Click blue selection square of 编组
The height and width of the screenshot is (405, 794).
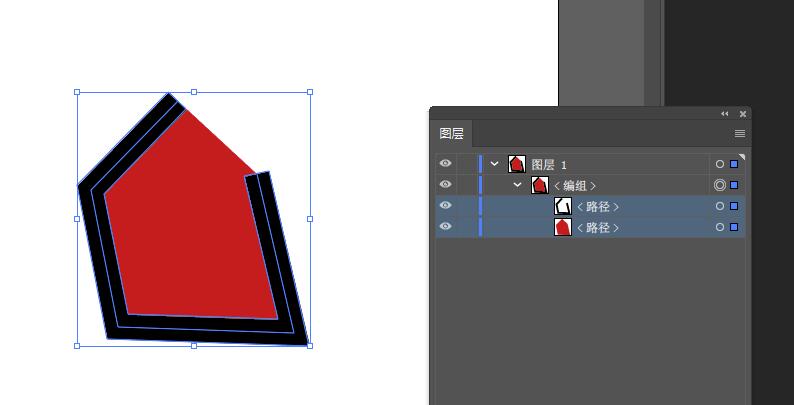tap(734, 185)
